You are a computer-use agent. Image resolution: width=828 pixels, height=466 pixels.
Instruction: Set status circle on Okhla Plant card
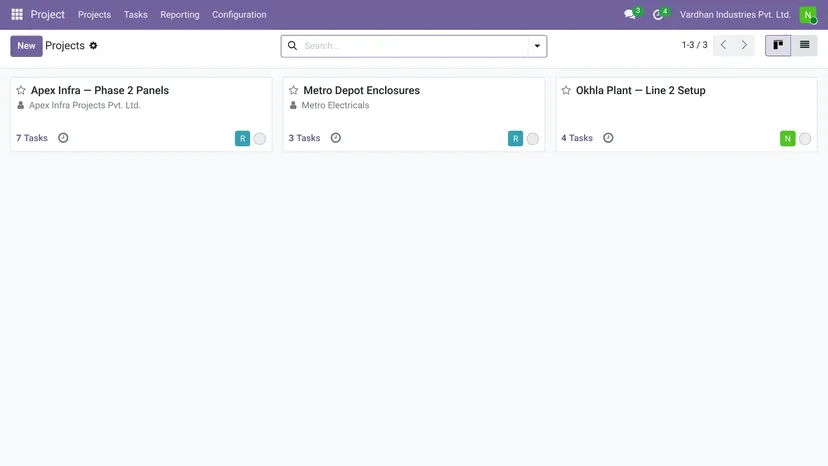(805, 139)
